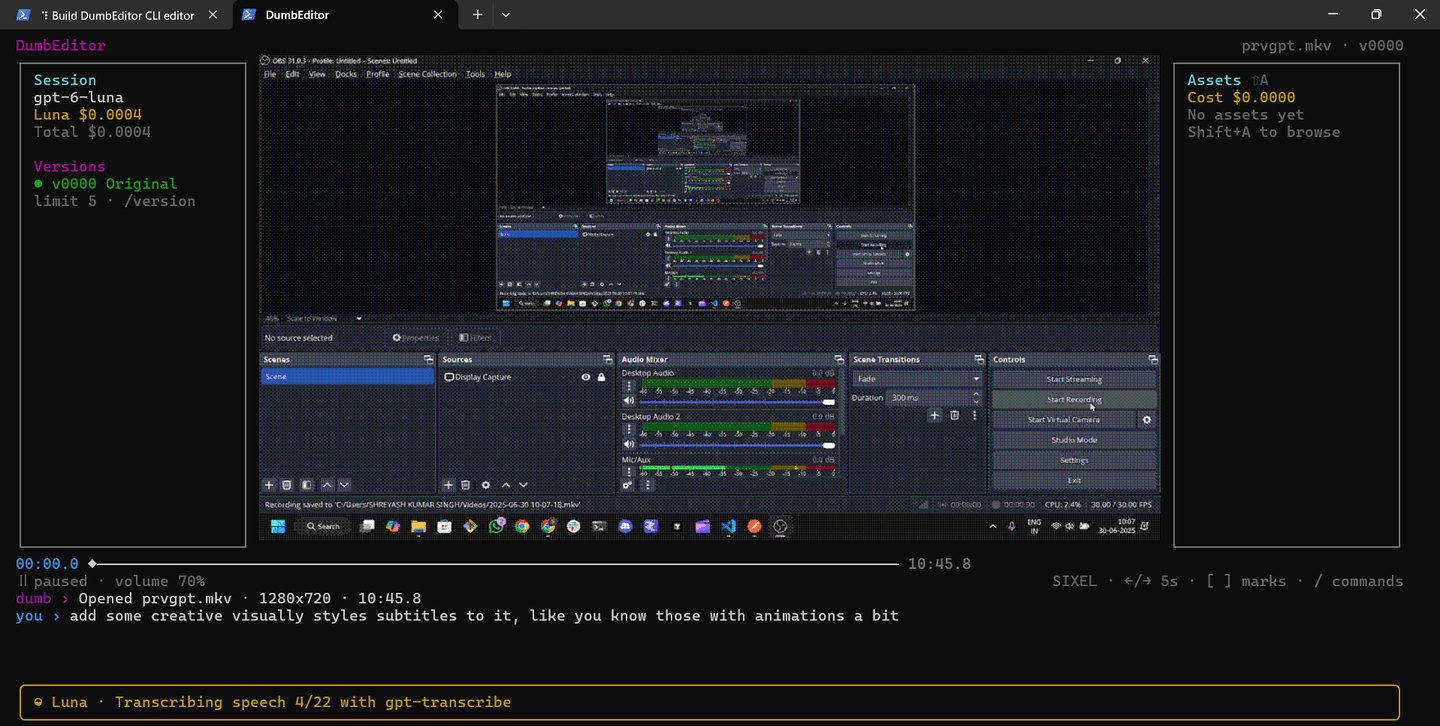Image resolution: width=1440 pixels, height=726 pixels.
Task: Open the OBS Tools menu
Action: pyautogui.click(x=475, y=74)
